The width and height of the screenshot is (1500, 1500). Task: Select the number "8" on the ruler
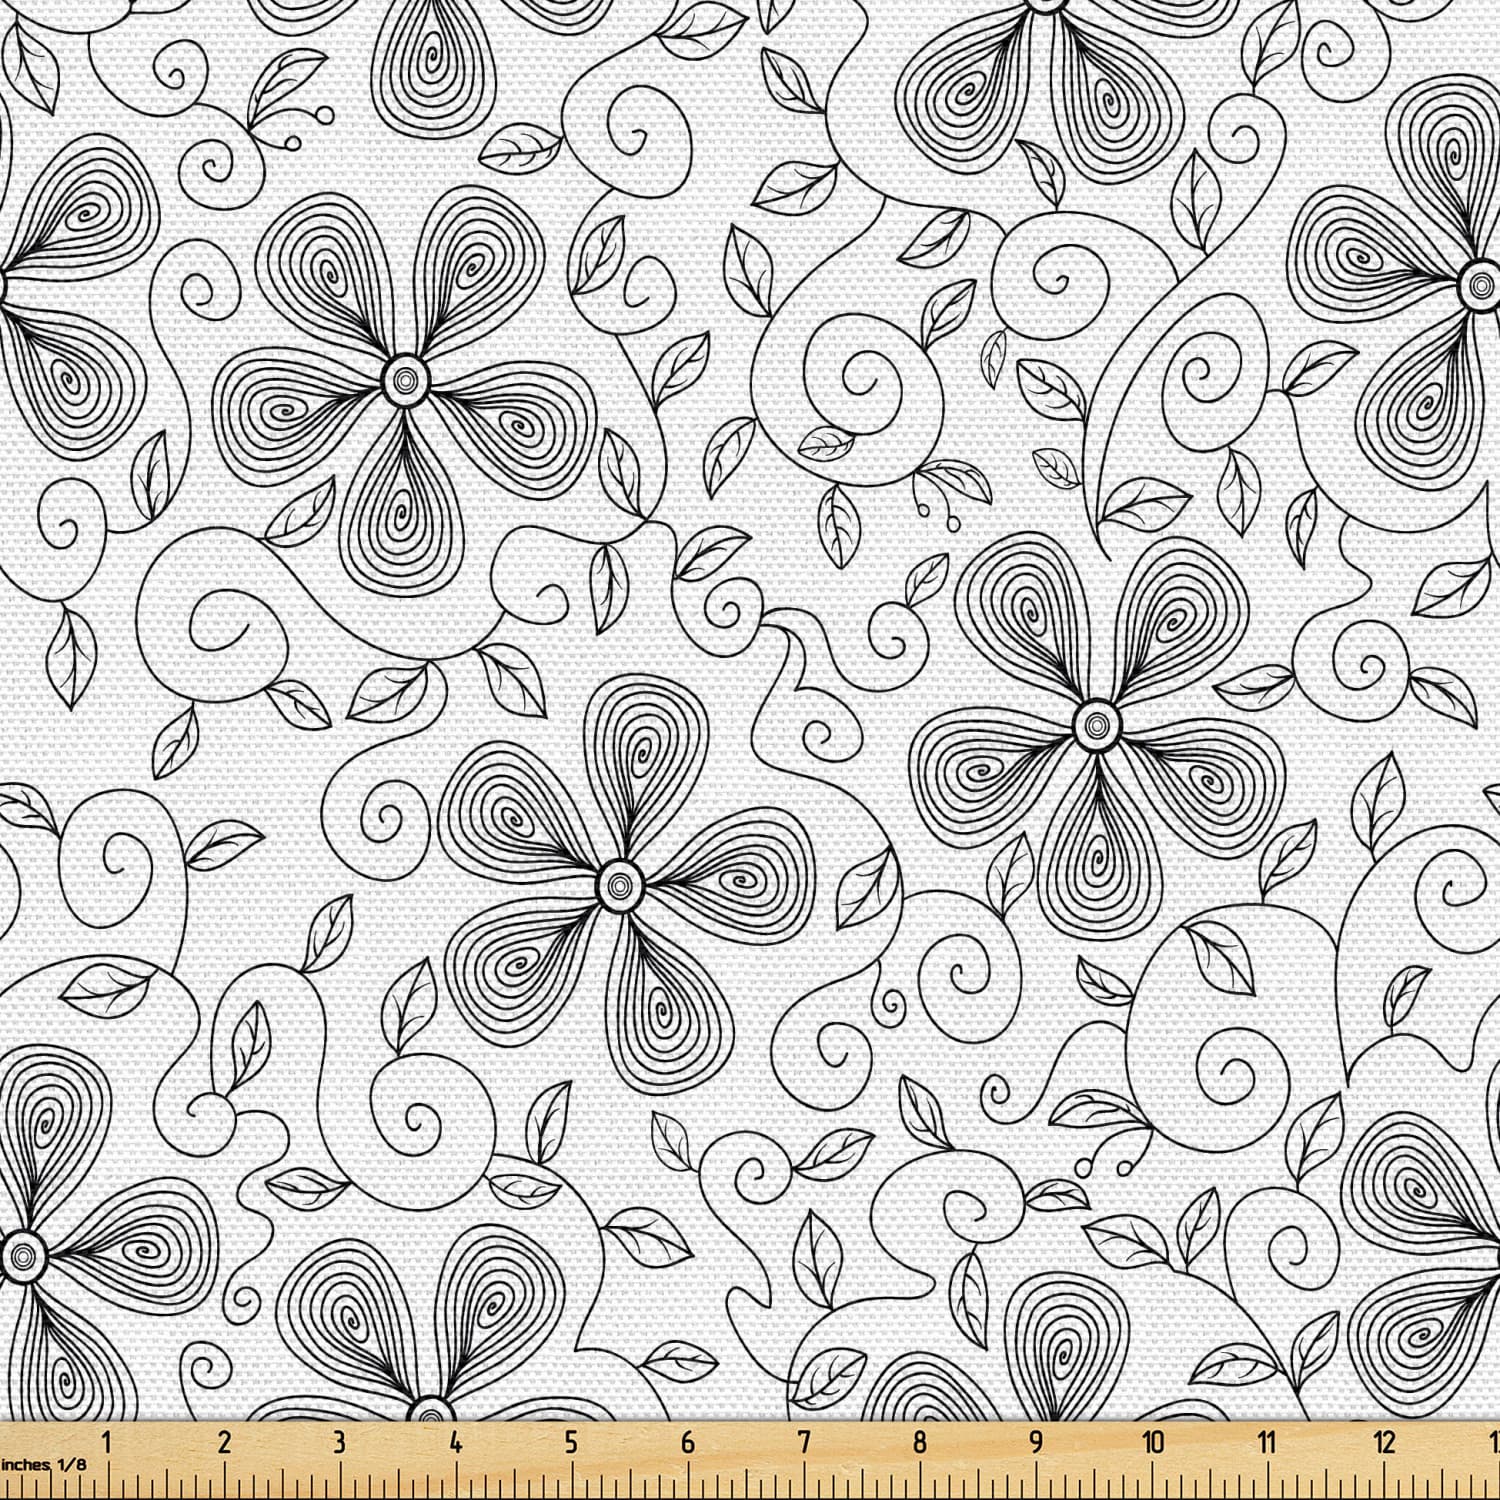920,1443
